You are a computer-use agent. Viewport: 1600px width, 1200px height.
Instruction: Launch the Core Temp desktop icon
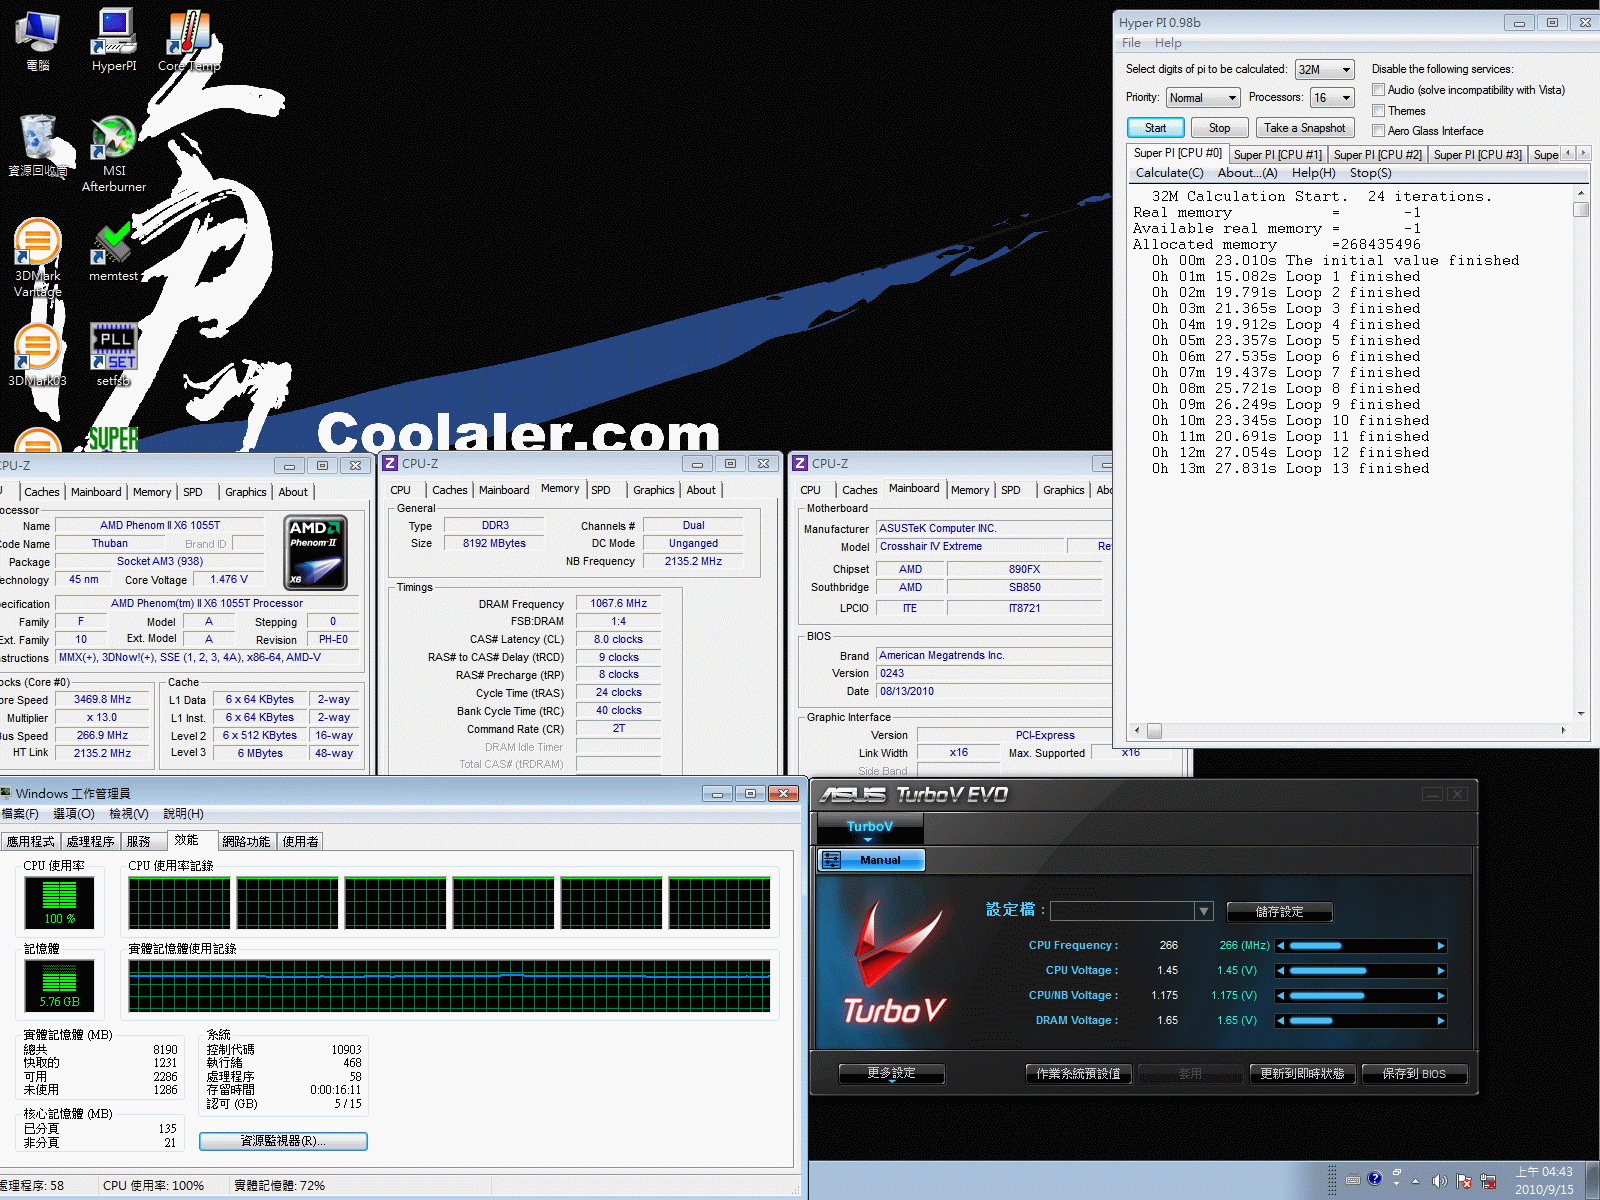(x=189, y=40)
